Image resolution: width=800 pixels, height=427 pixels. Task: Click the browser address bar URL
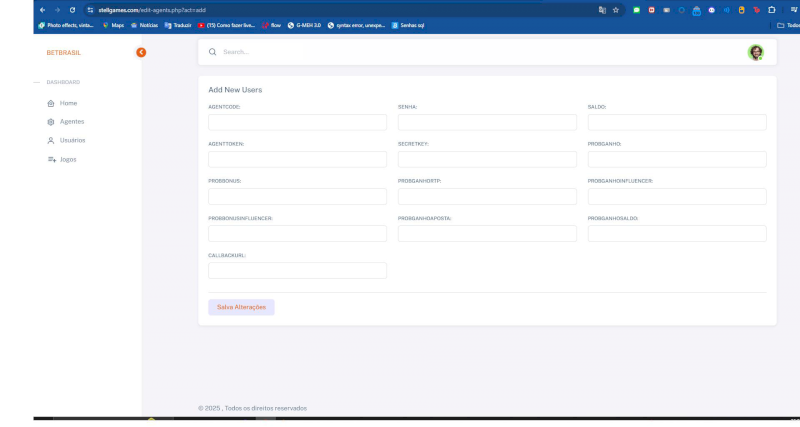pyautogui.click(x=152, y=10)
